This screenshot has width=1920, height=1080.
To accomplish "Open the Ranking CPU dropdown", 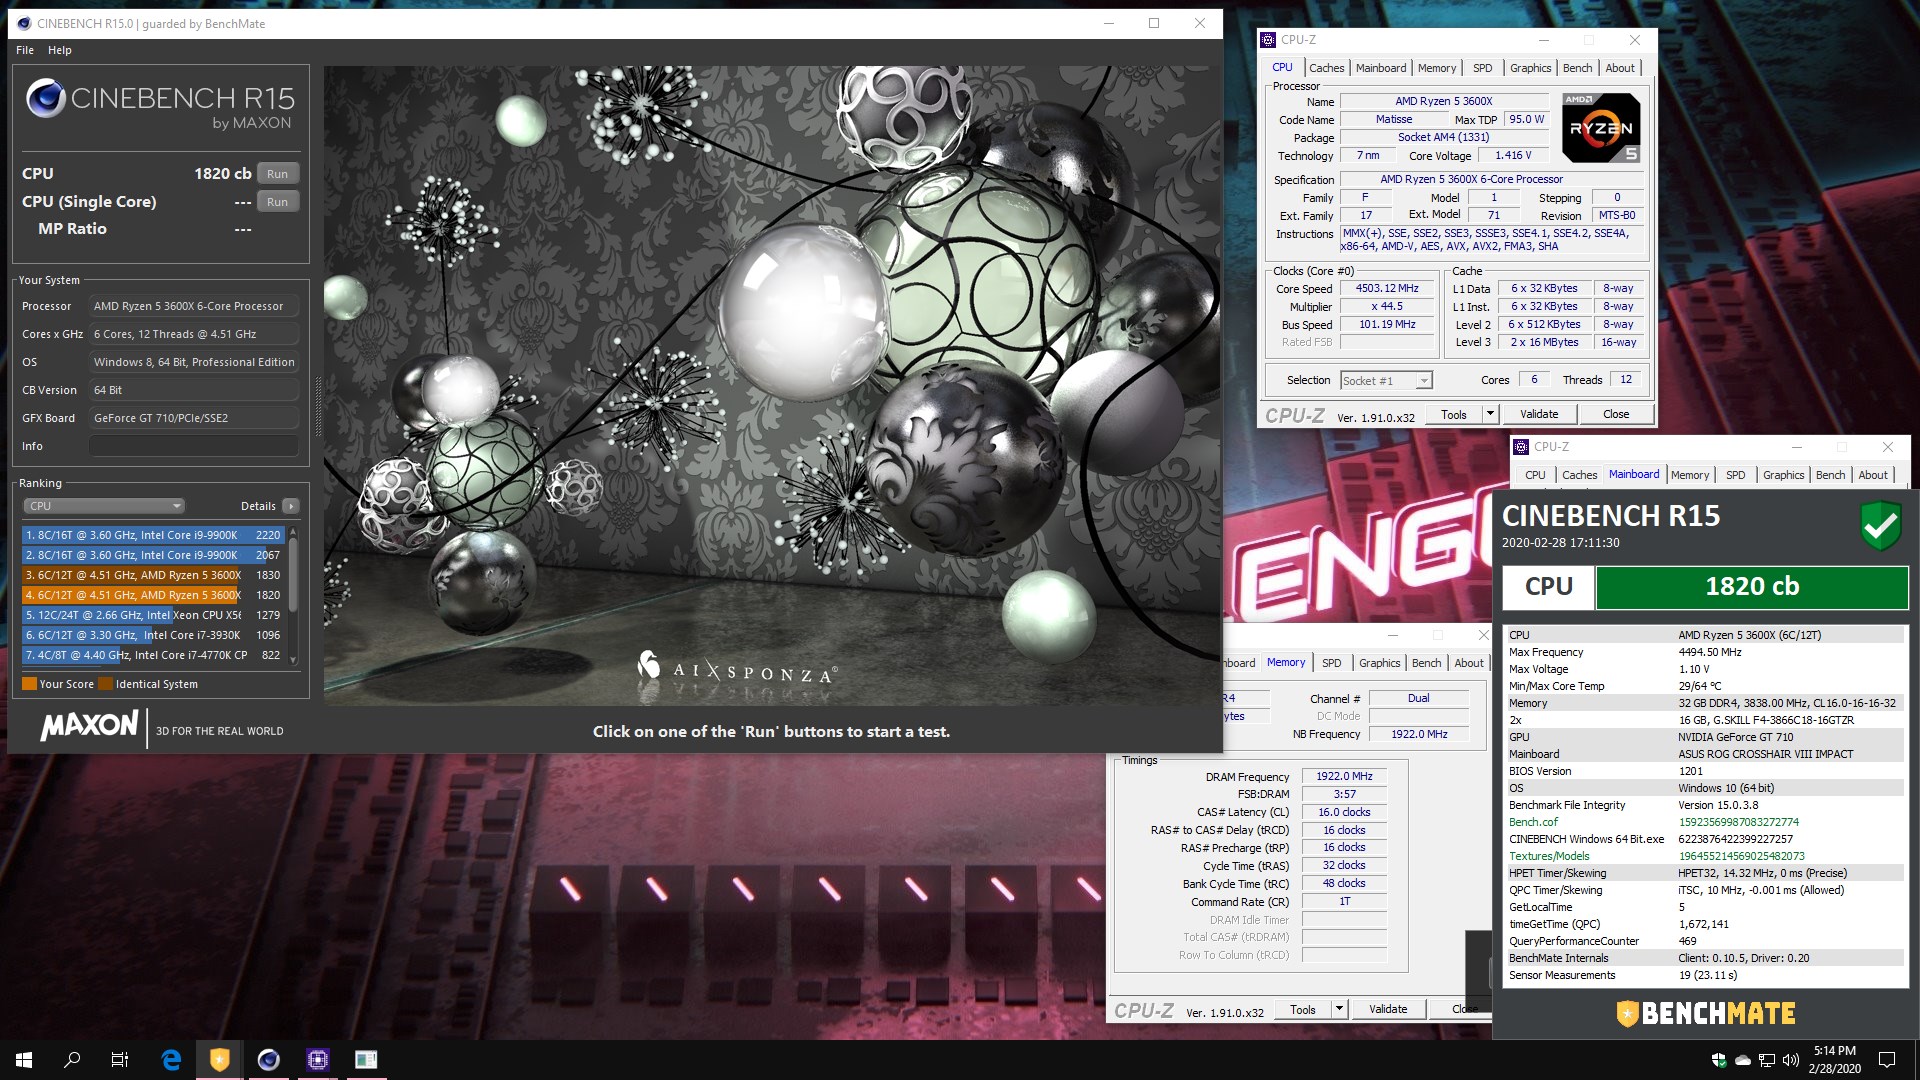I will (104, 506).
